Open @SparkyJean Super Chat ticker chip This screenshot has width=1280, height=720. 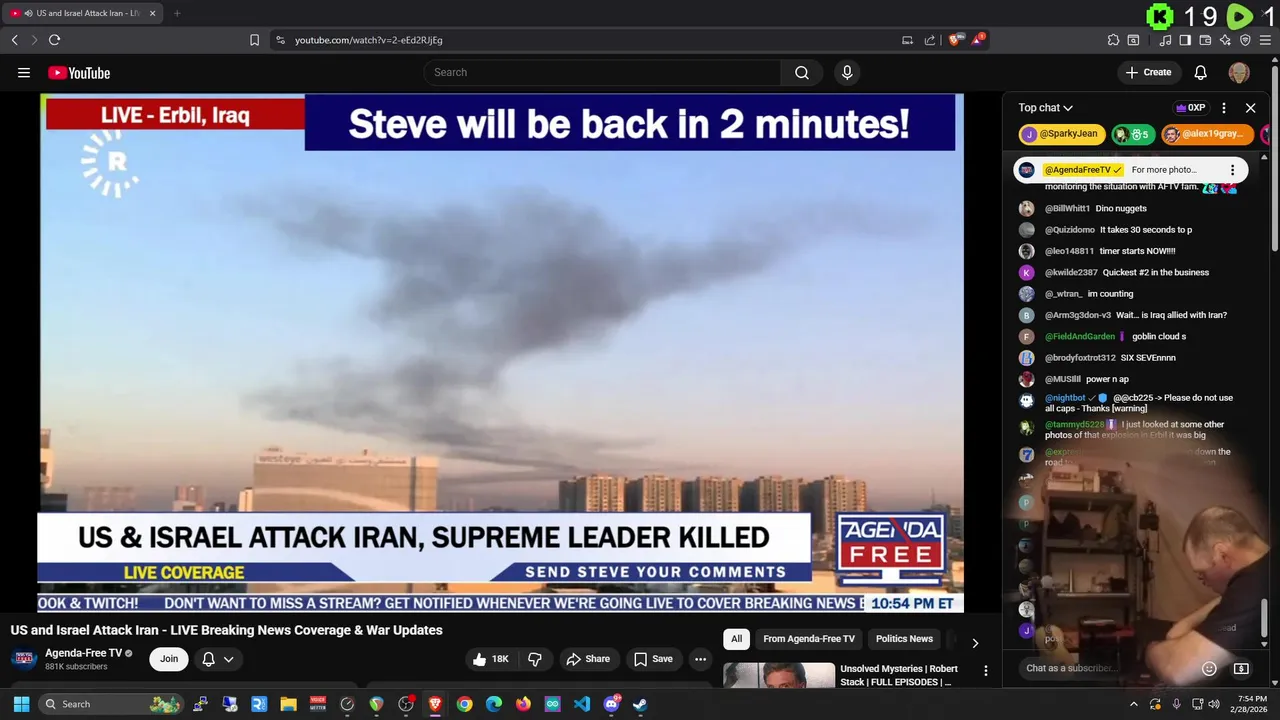point(1061,134)
